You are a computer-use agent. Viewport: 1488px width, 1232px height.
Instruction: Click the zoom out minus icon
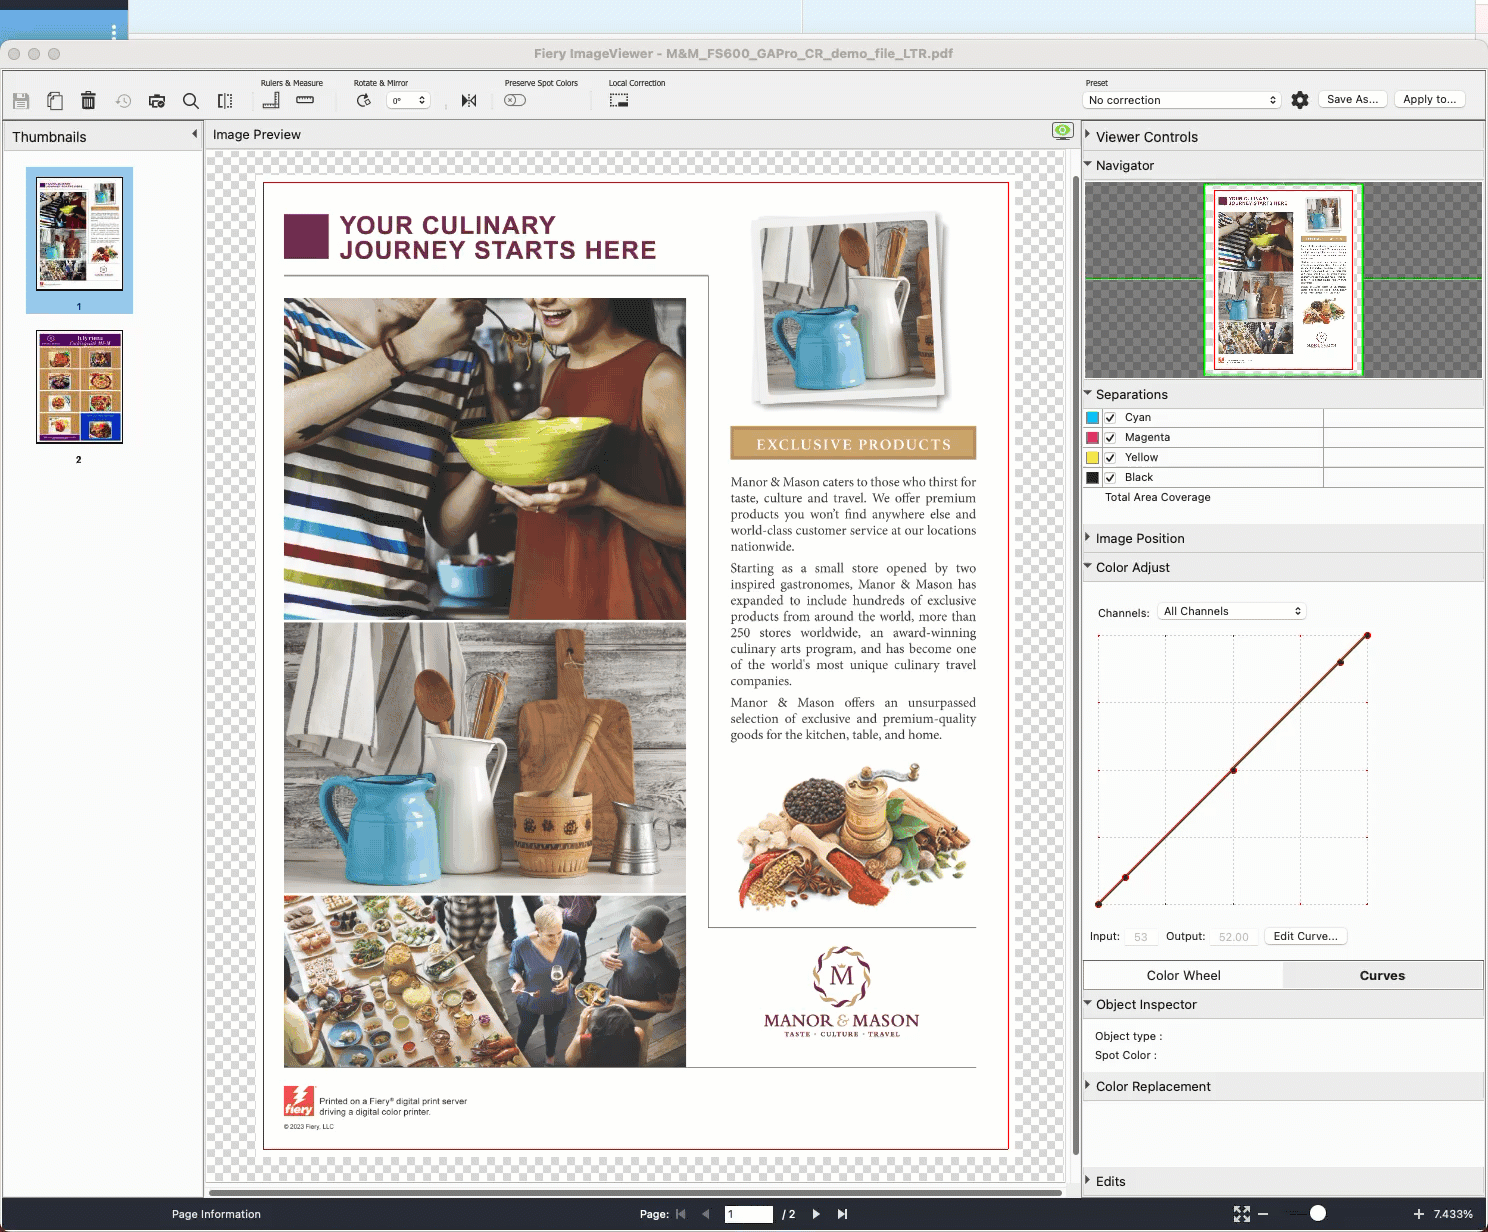tap(1263, 1214)
